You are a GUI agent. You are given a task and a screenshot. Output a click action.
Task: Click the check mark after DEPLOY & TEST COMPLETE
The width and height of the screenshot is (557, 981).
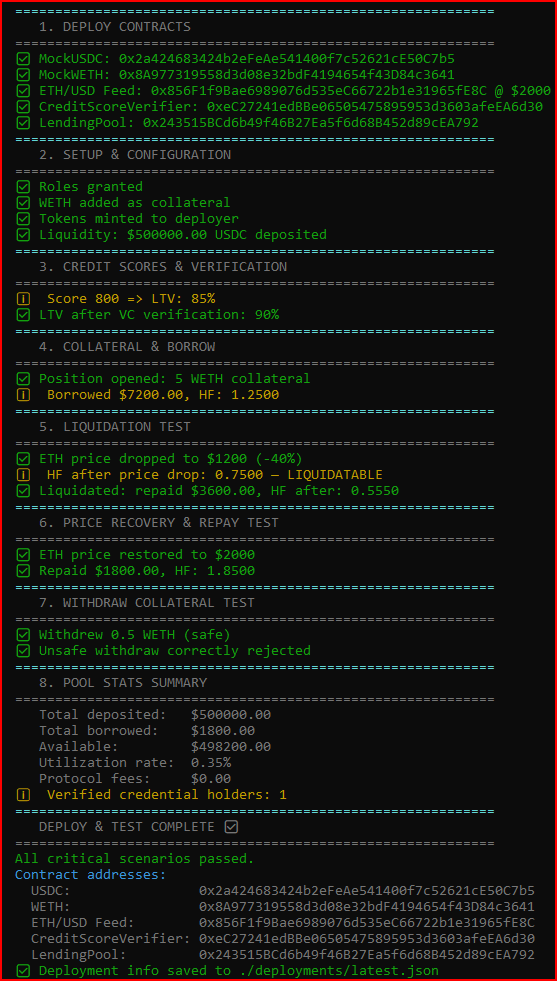click(x=232, y=827)
